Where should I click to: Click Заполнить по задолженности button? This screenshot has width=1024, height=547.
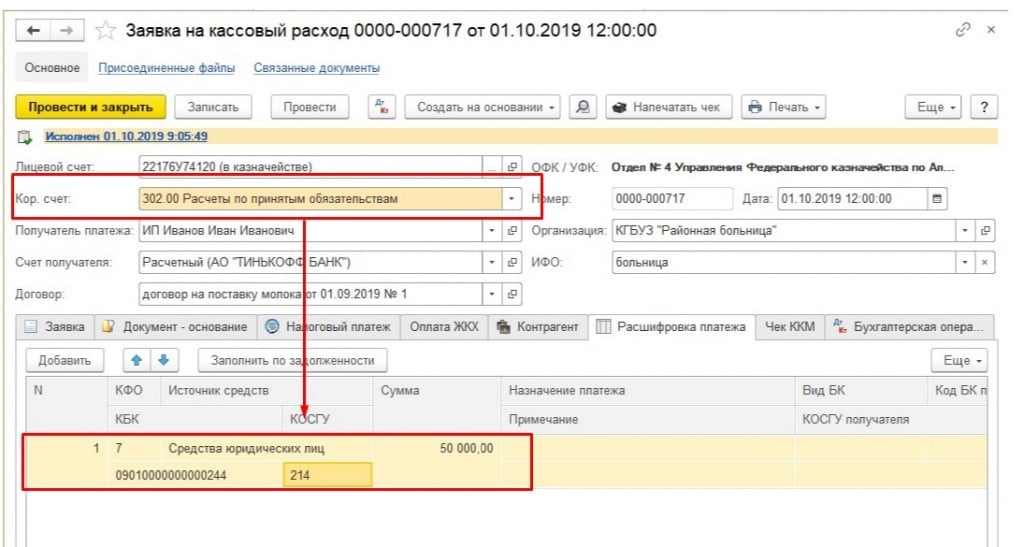point(292,360)
